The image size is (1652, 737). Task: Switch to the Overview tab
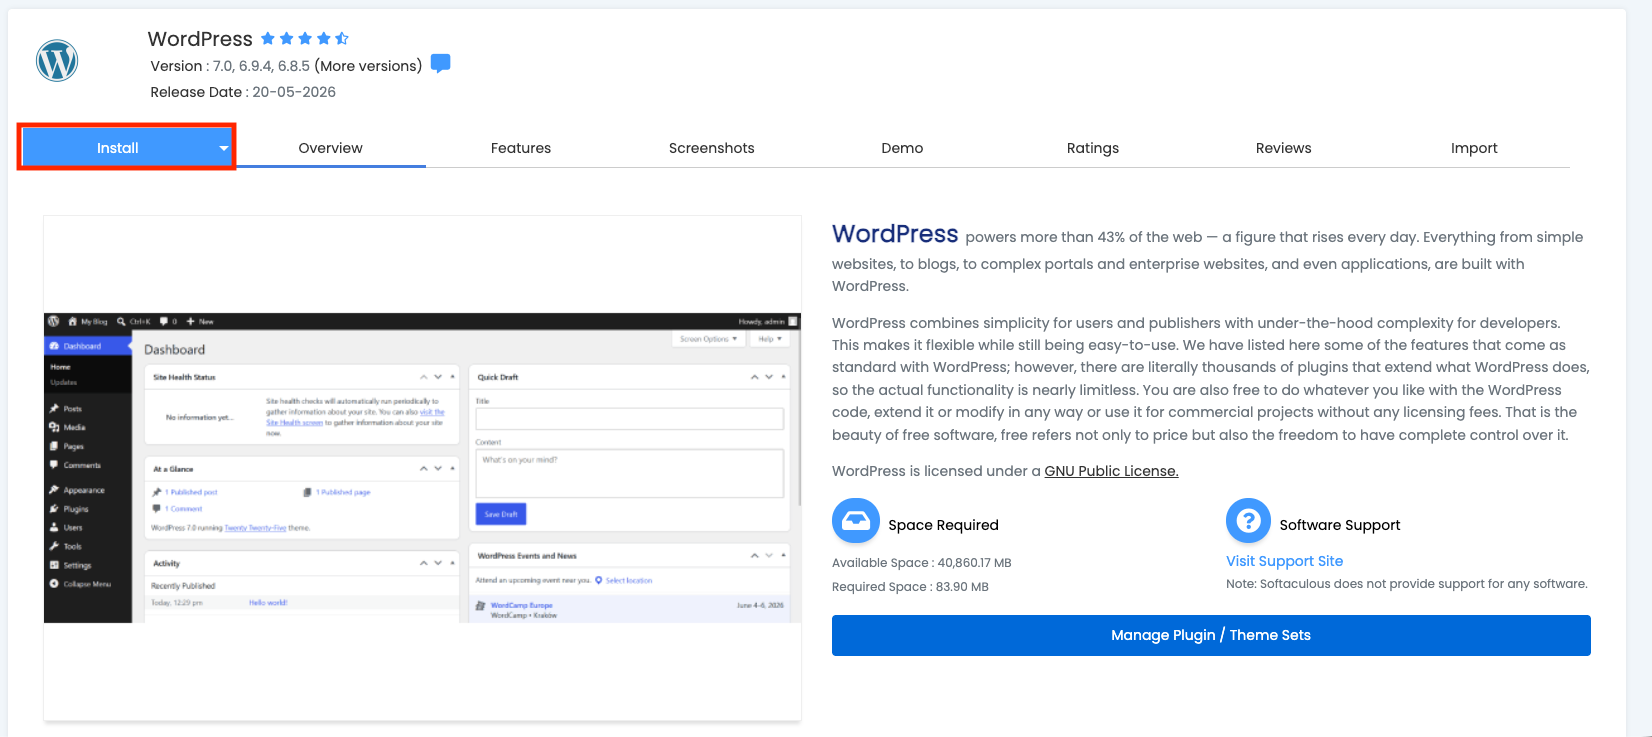point(331,148)
